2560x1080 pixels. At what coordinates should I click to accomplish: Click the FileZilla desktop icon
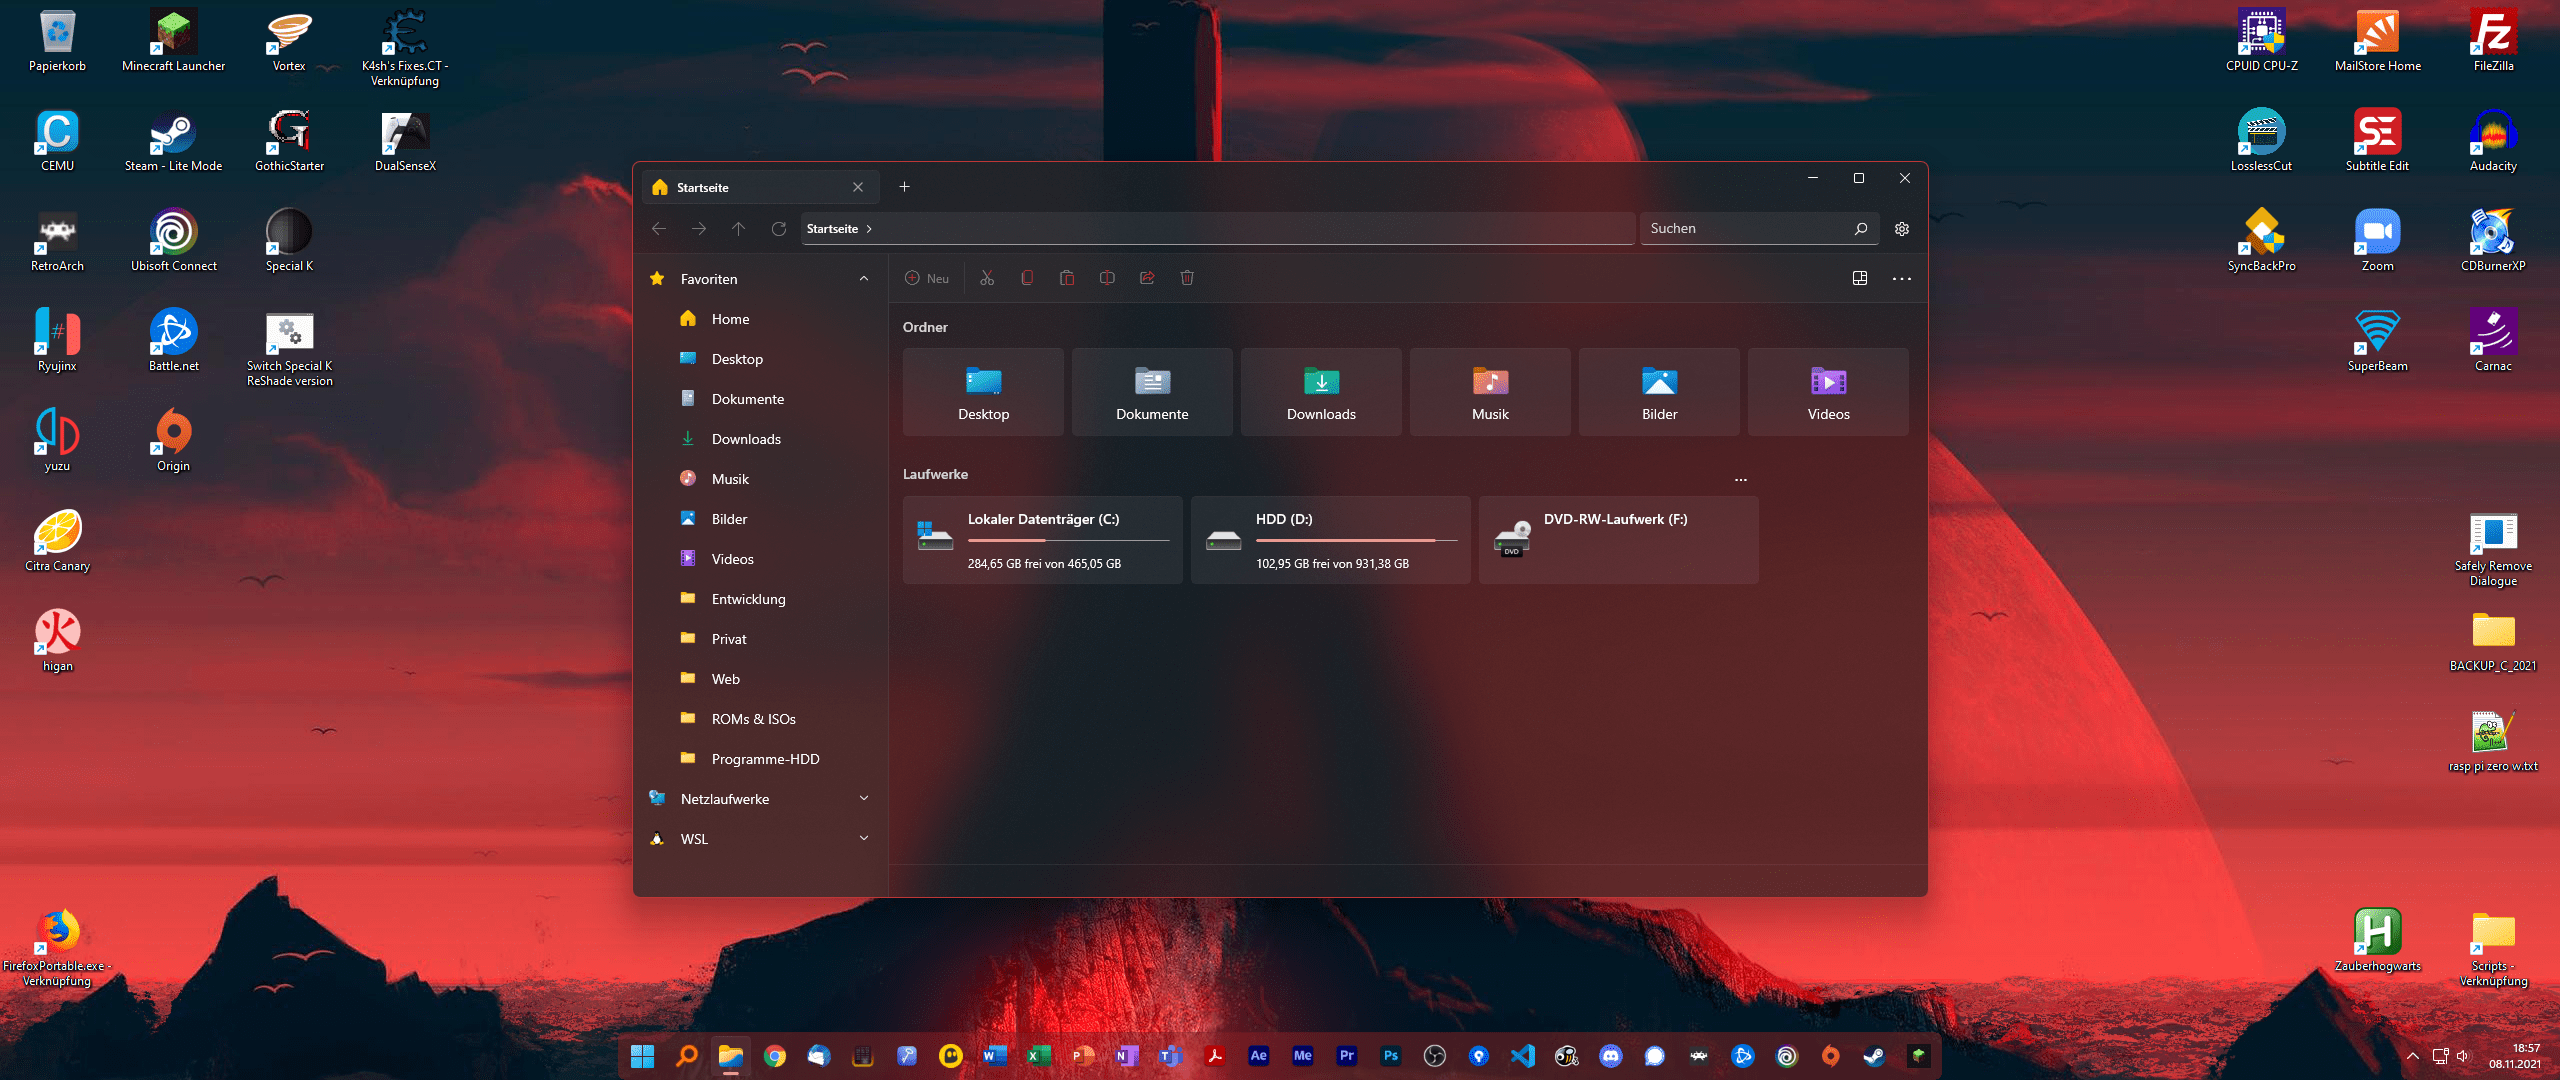(2493, 42)
